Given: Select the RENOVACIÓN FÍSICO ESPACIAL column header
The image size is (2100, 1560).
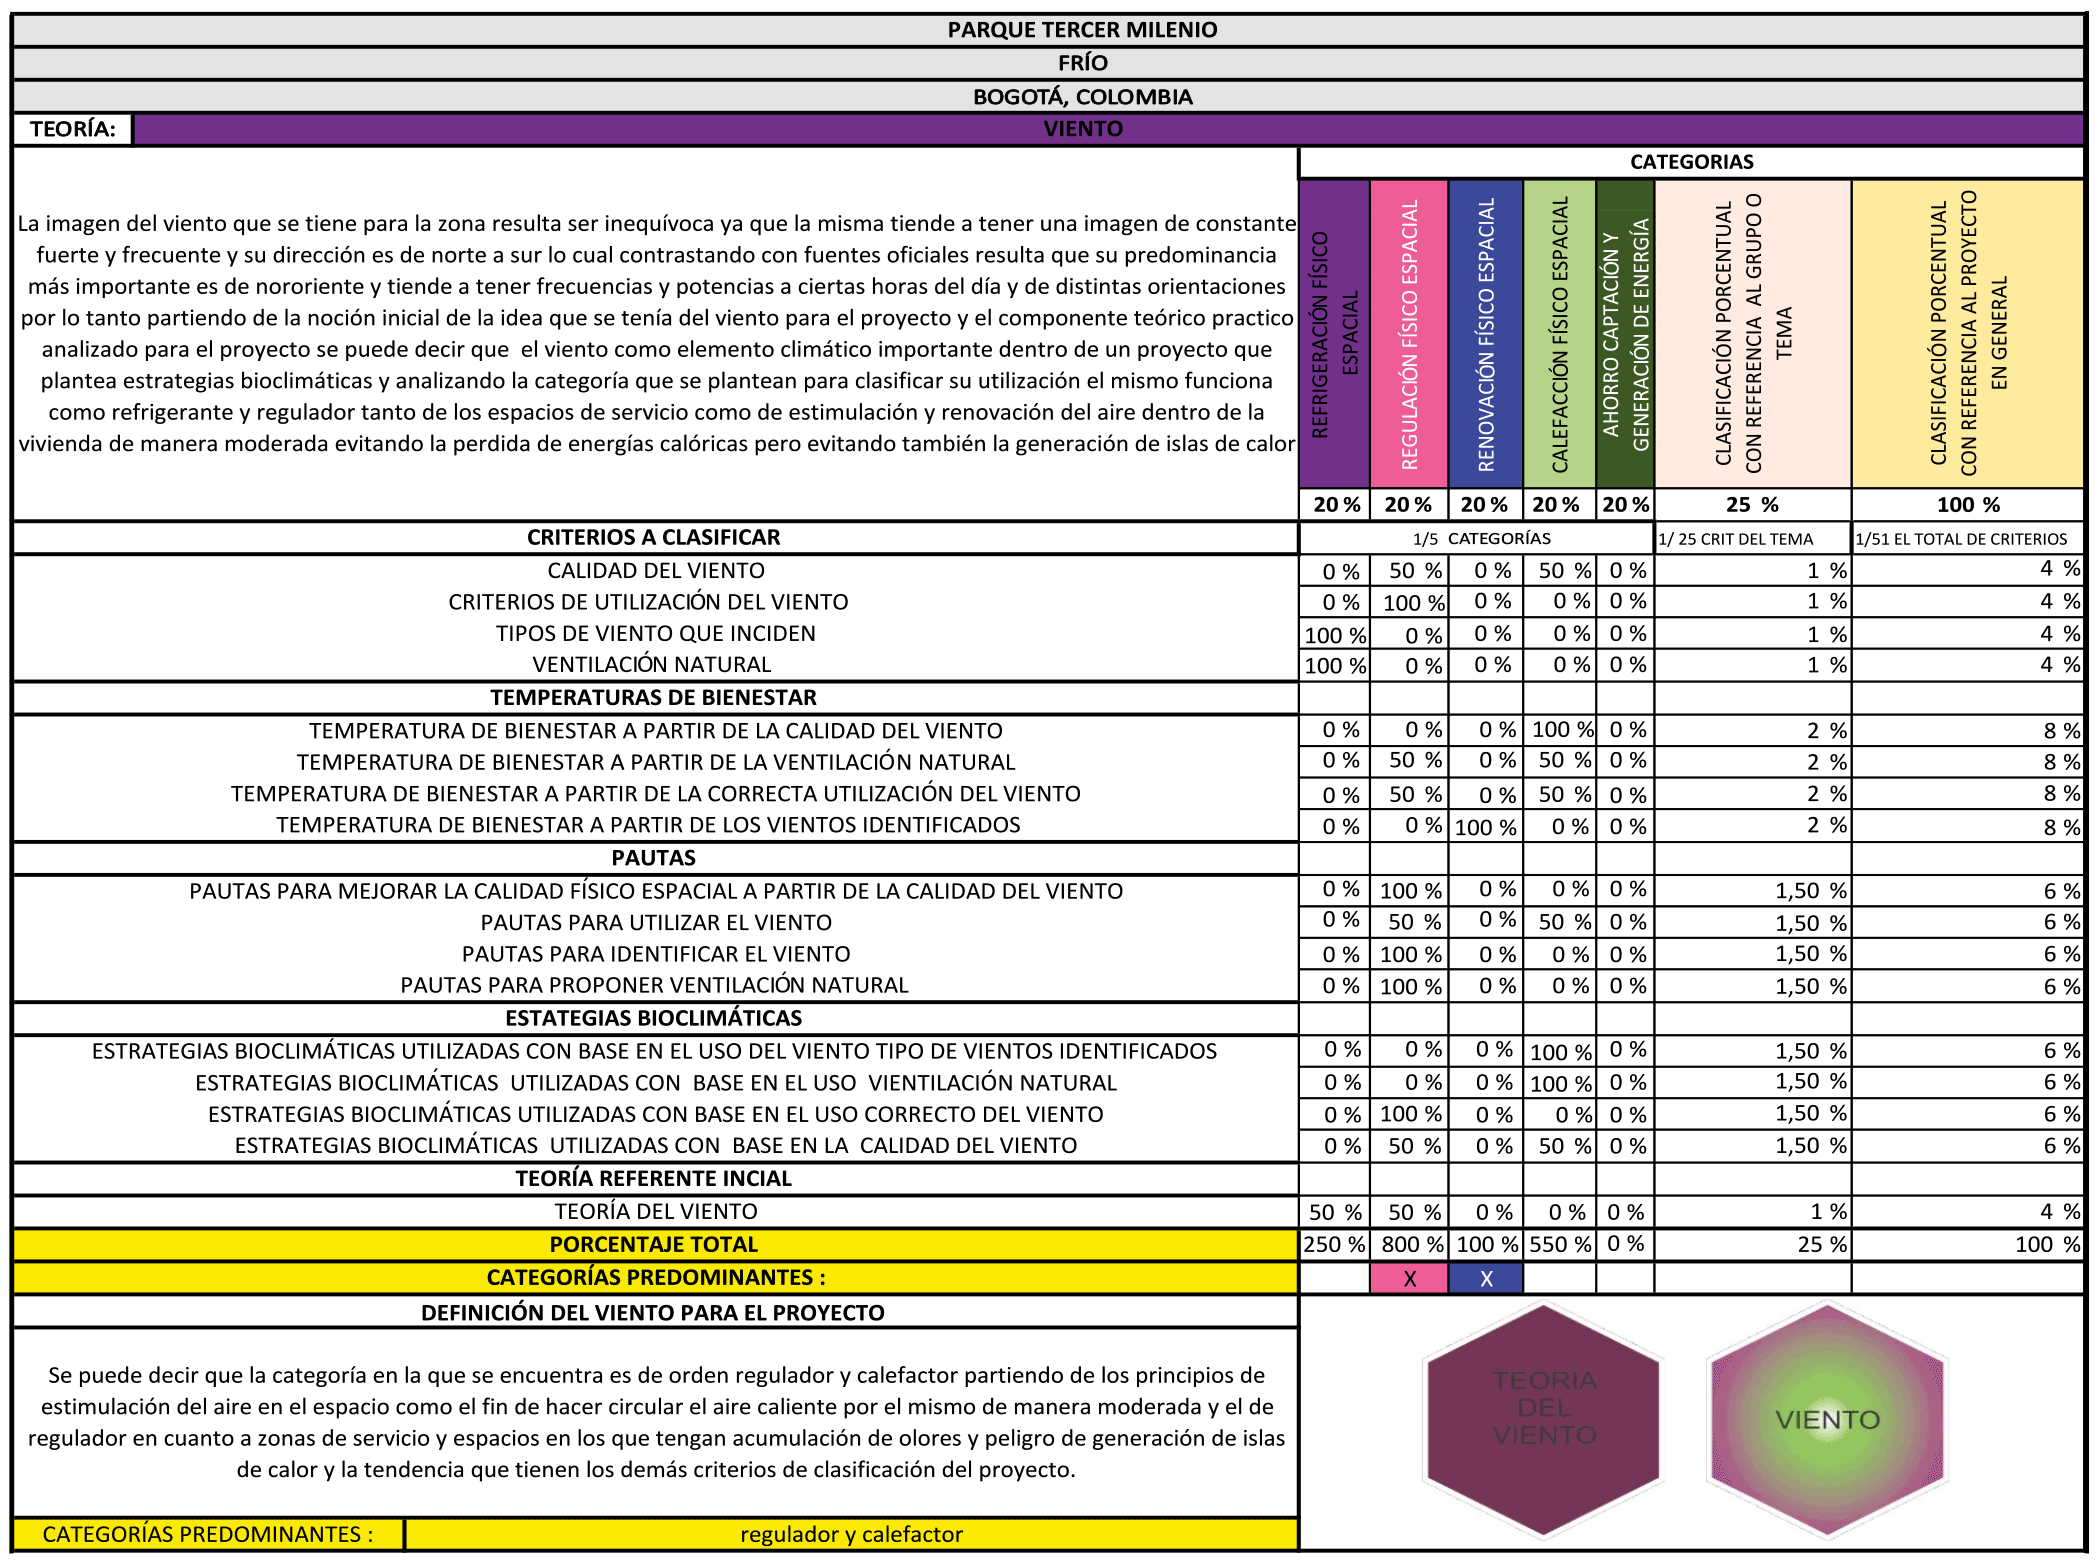Looking at the screenshot, I should (x=1486, y=334).
